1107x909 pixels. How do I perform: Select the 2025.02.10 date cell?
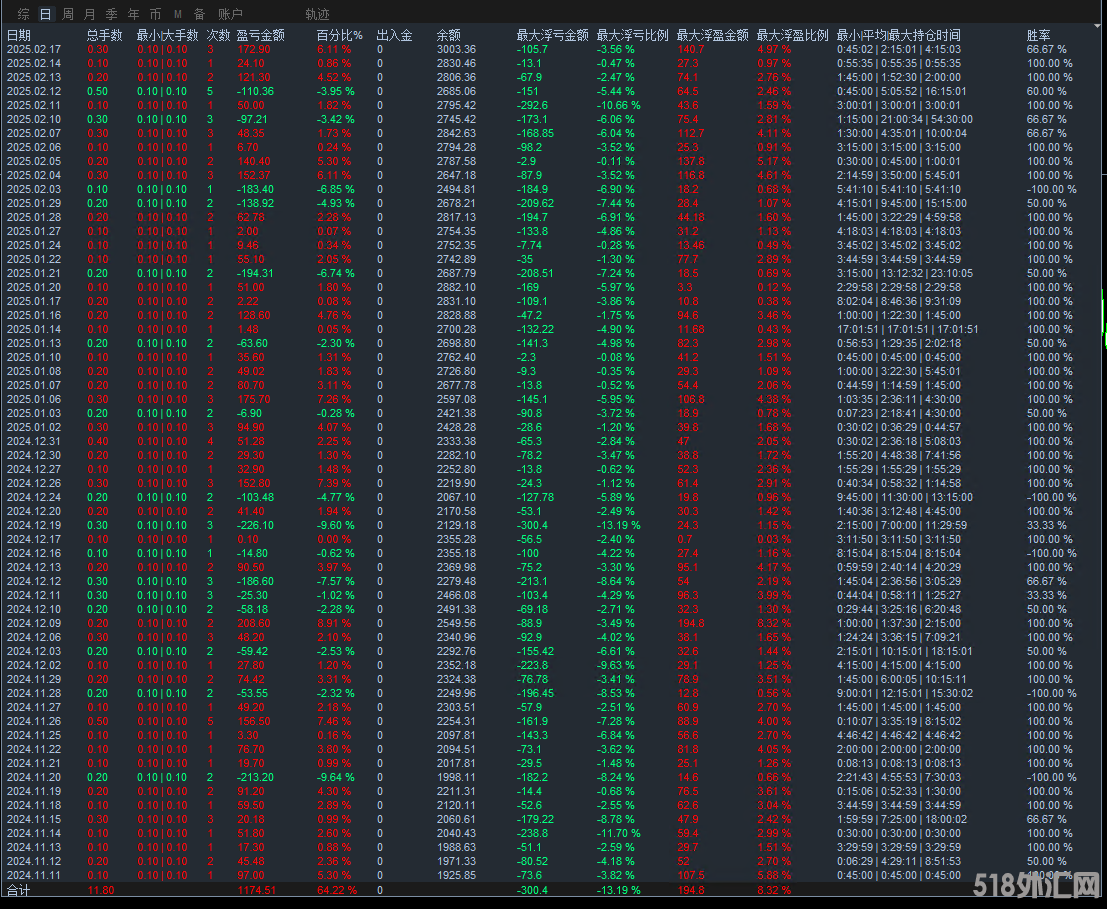(34, 119)
